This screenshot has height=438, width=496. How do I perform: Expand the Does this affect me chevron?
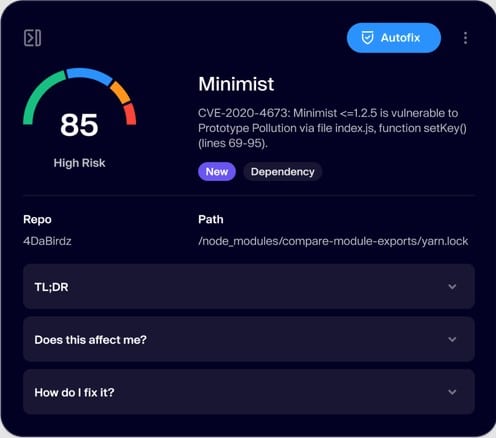[x=452, y=339]
